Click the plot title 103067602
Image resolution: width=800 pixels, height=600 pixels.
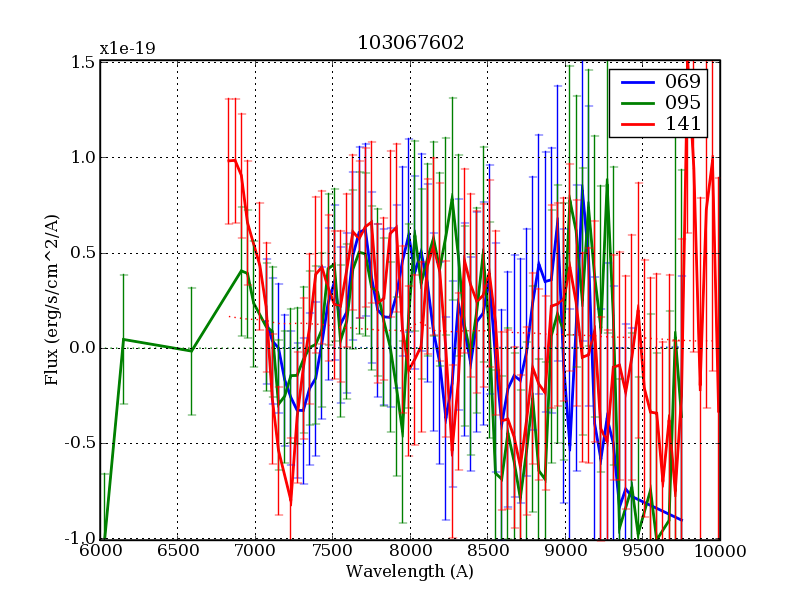tap(410, 43)
